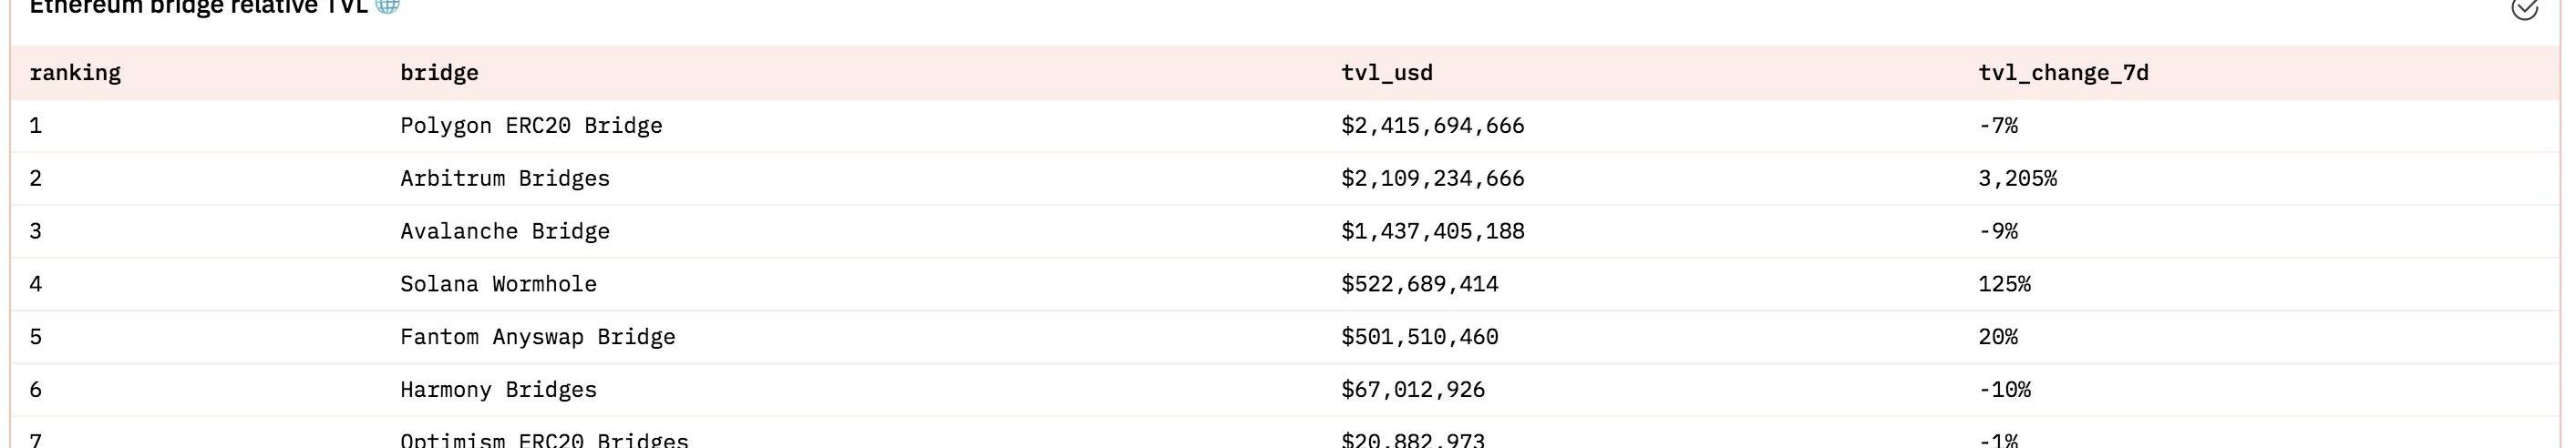This screenshot has width=2576, height=448.
Task: Sort by the tvl_usd column header
Action: (1386, 73)
